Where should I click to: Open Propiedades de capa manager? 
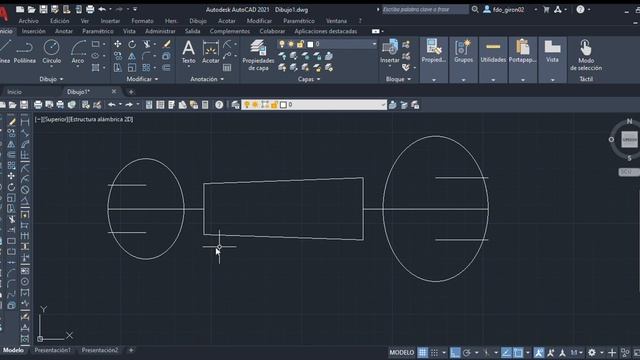click(x=258, y=56)
